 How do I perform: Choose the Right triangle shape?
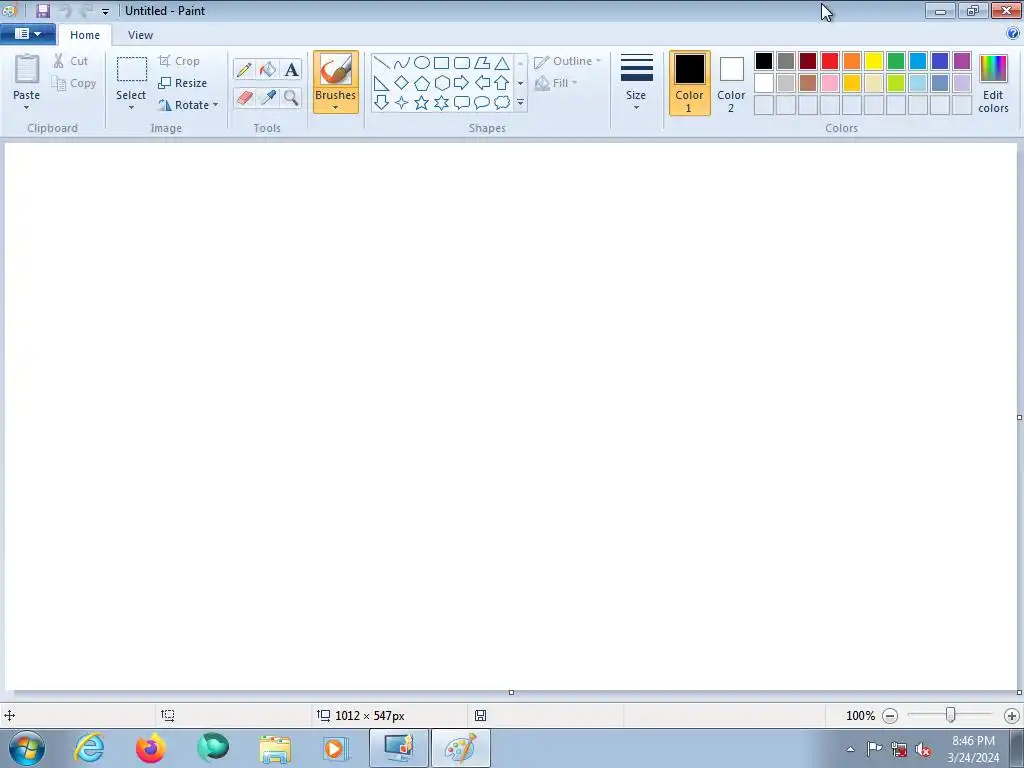coord(381,83)
